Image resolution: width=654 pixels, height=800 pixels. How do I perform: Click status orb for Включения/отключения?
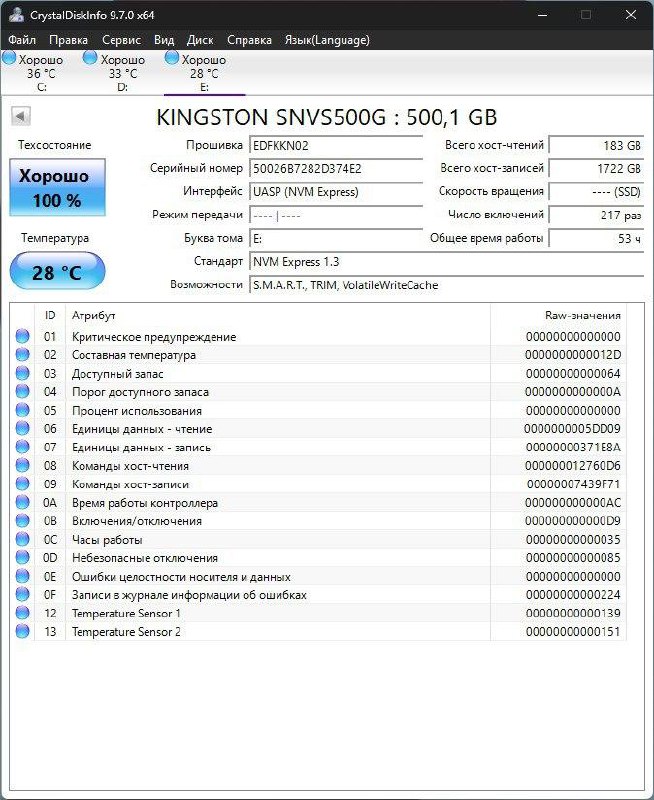click(22, 520)
